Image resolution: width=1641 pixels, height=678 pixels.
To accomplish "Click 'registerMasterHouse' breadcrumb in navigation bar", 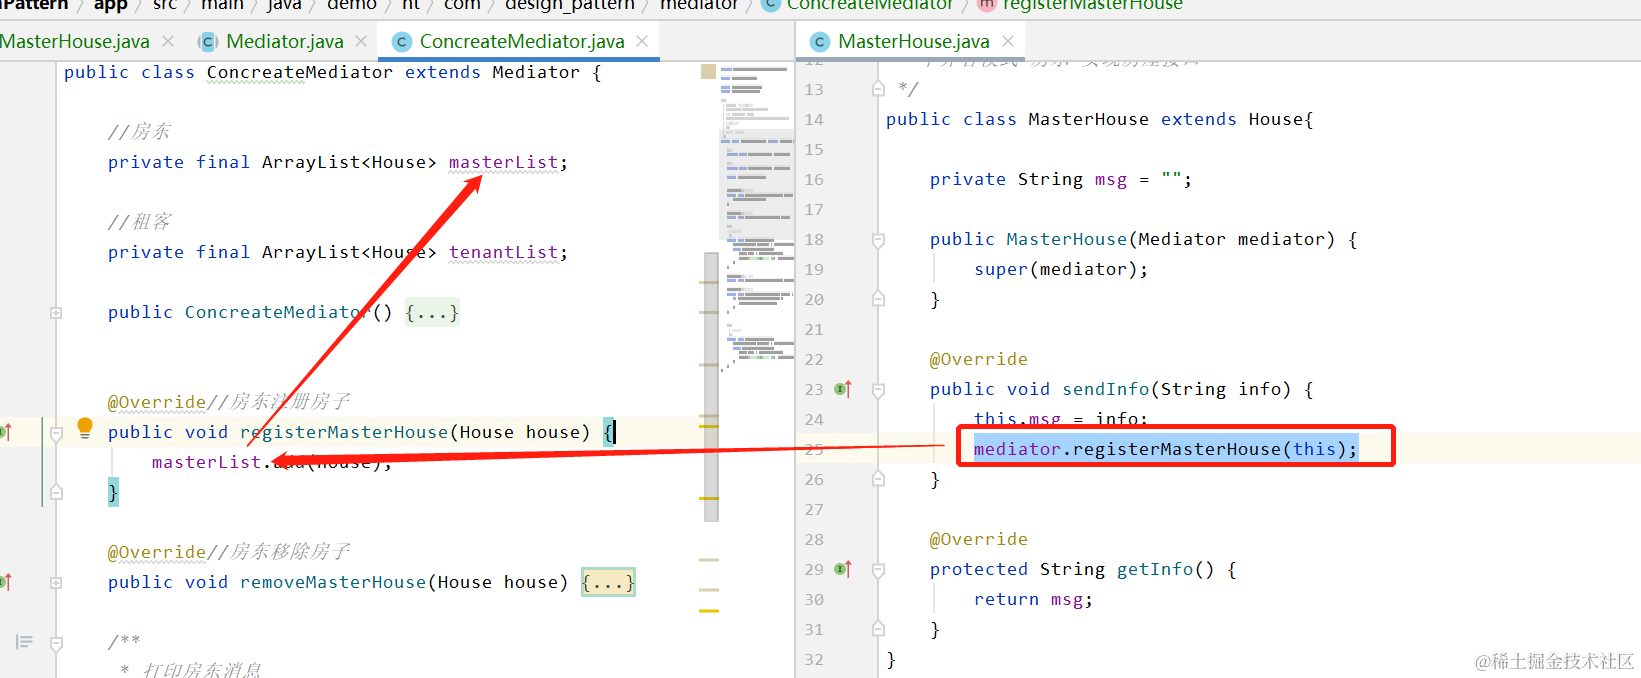I will (1092, 5).
